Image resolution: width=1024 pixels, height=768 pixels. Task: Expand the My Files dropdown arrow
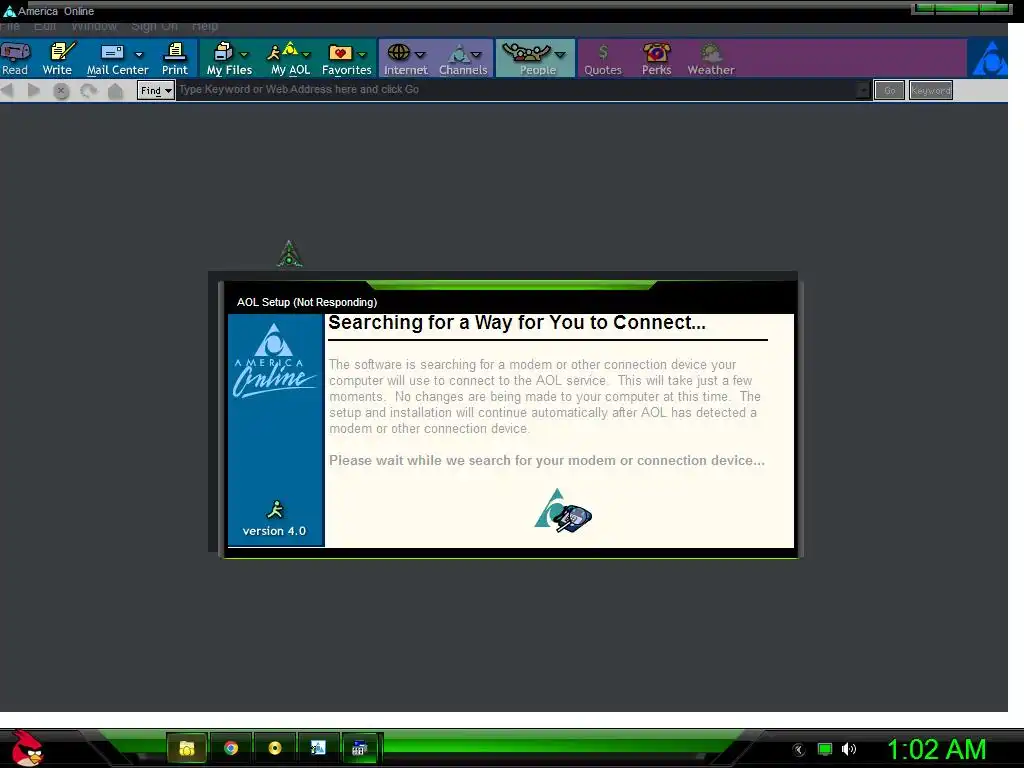pyautogui.click(x=244, y=55)
